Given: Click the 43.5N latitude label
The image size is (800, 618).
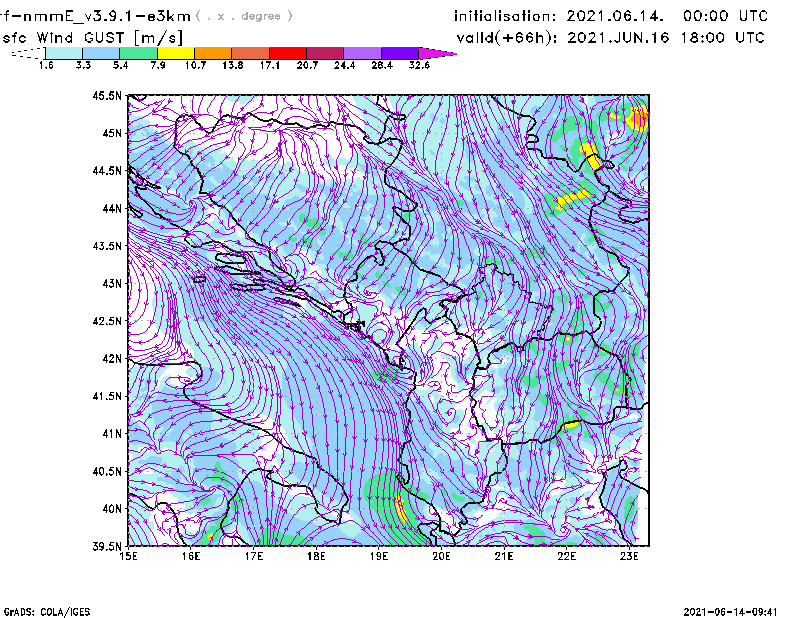Looking at the screenshot, I should click(107, 246).
